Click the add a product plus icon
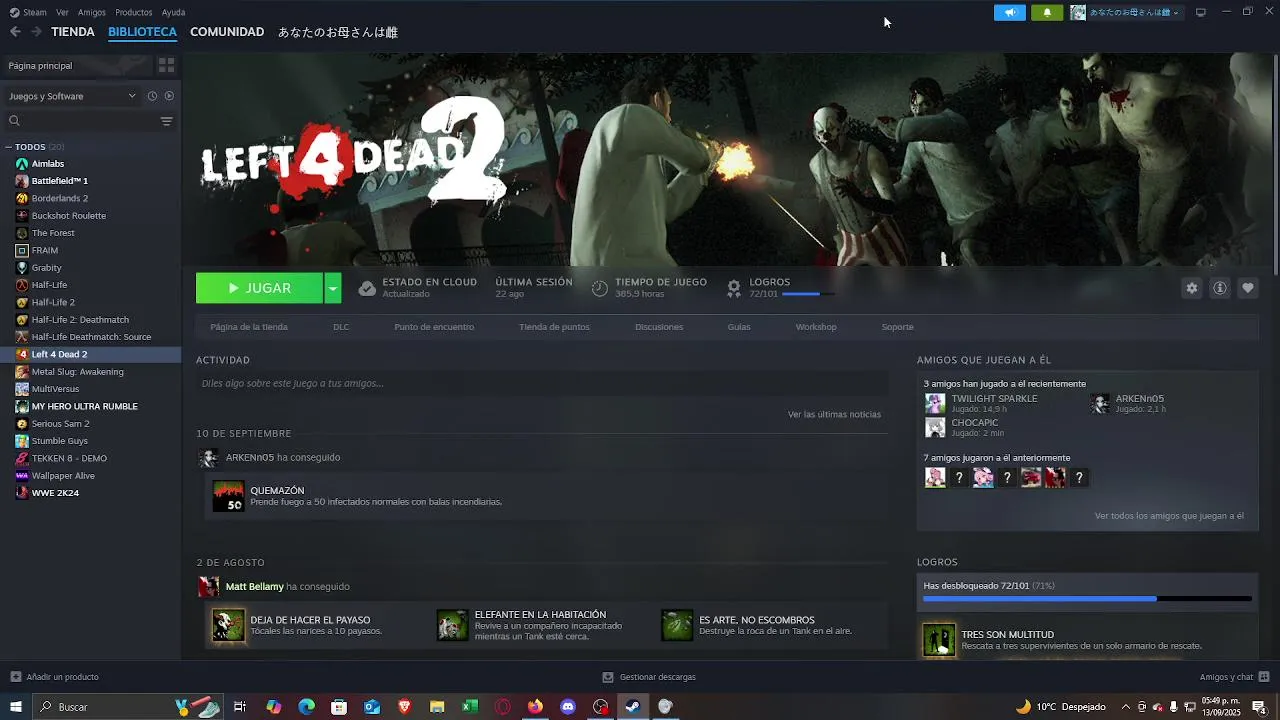1280x720 pixels. click(x=15, y=677)
